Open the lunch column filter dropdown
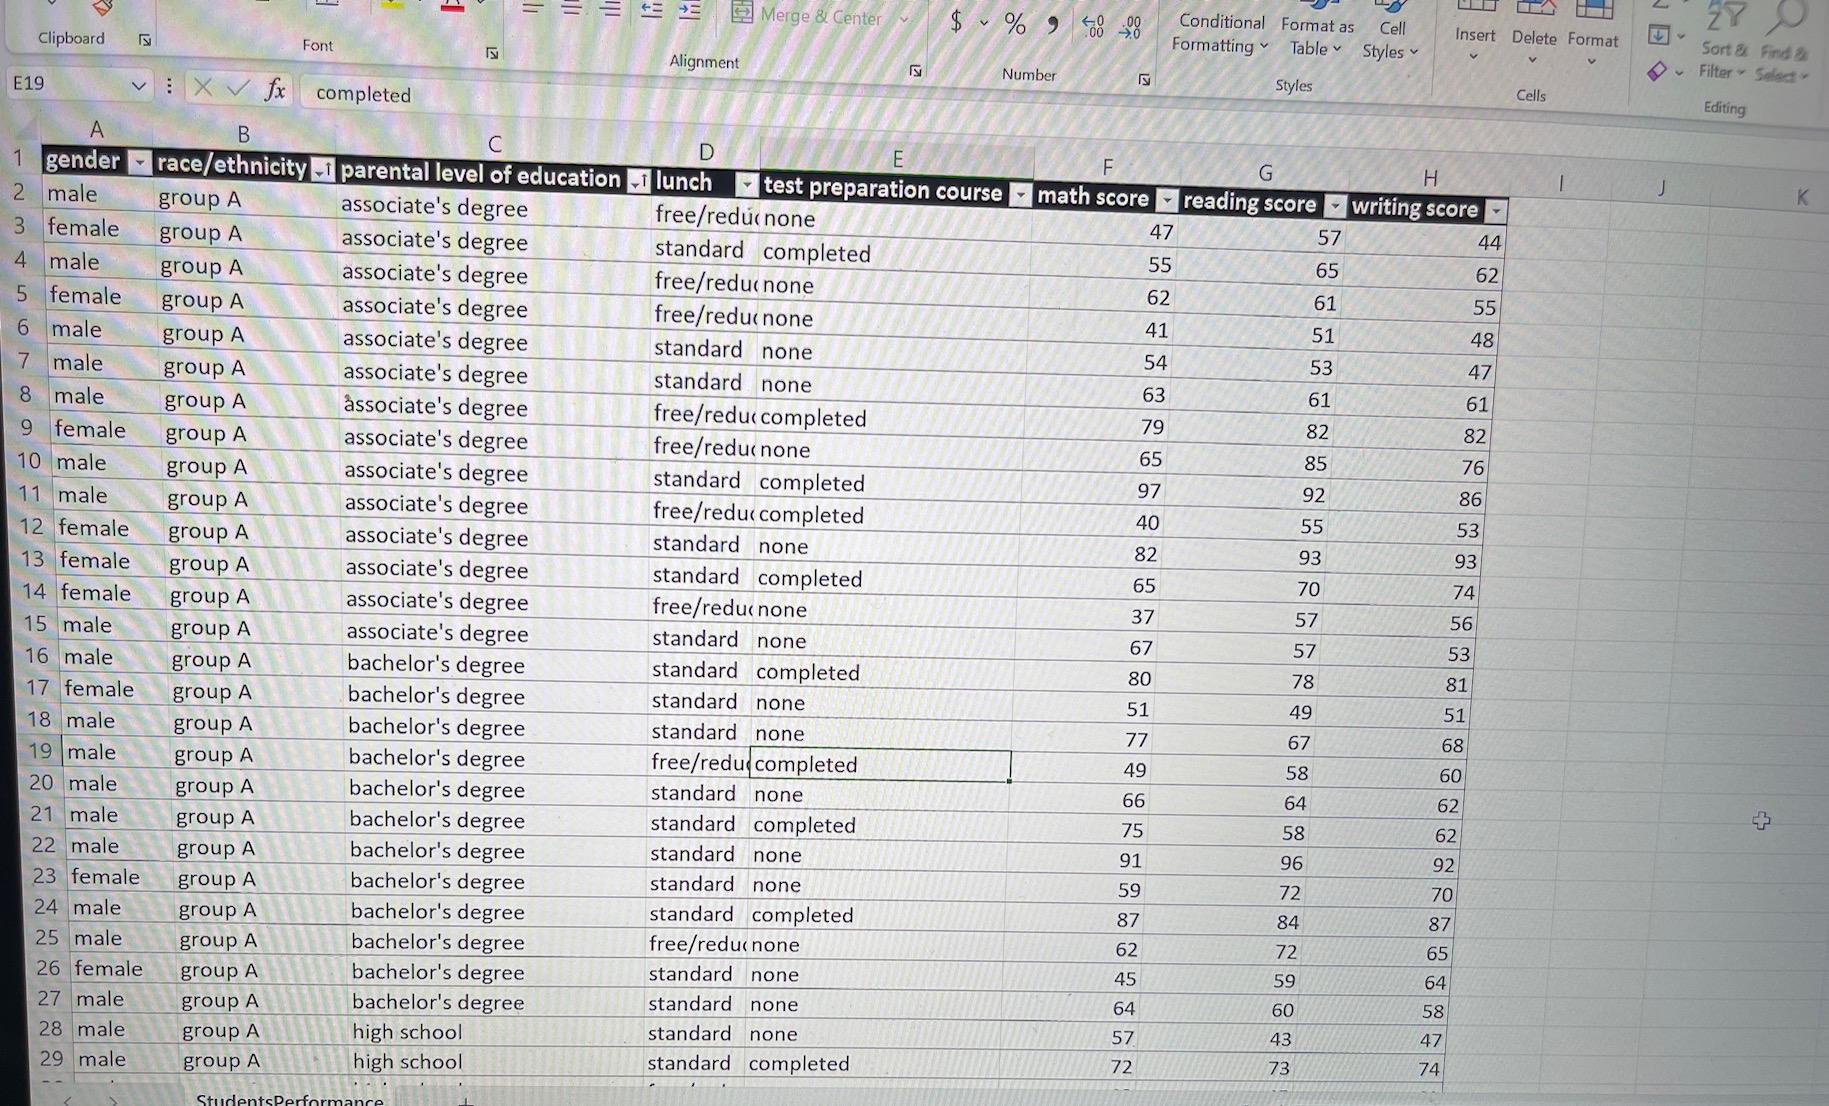Screen dimensions: 1829x1106 tap(746, 184)
